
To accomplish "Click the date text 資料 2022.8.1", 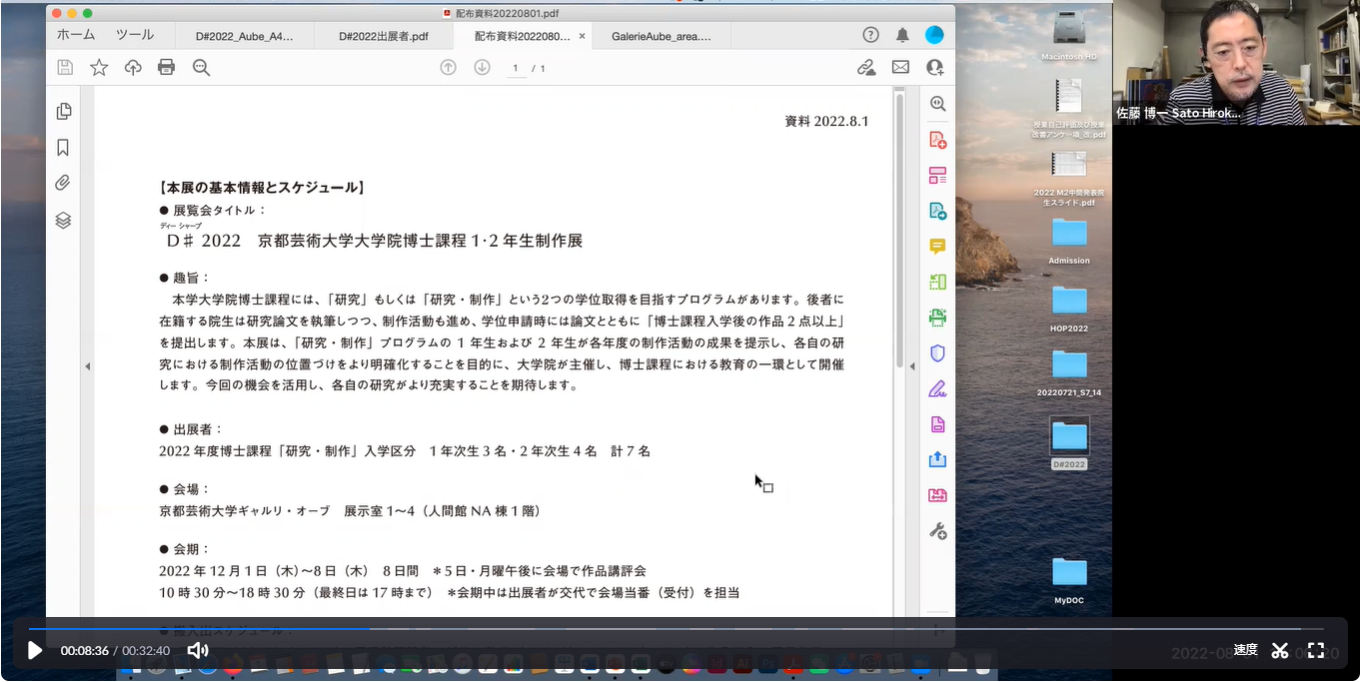I will tap(827, 121).
